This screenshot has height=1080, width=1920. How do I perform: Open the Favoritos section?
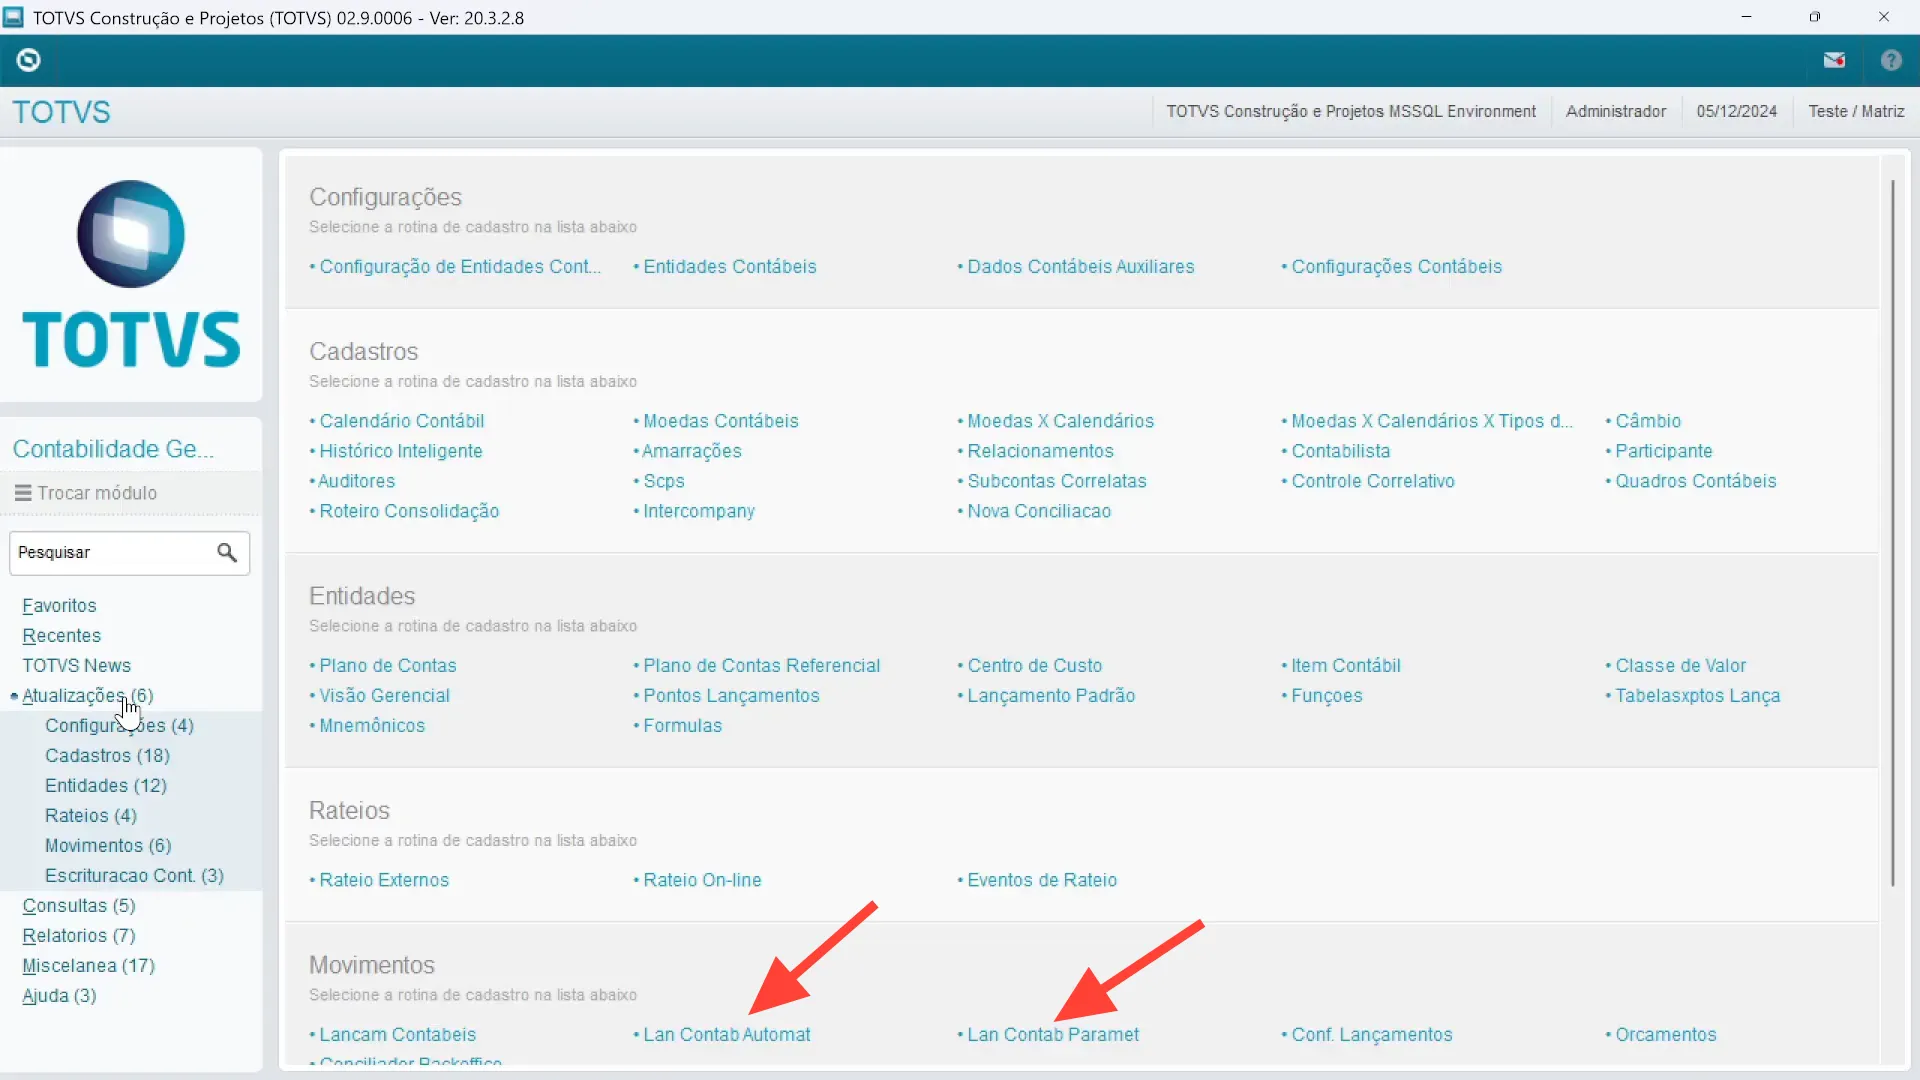pos(59,605)
